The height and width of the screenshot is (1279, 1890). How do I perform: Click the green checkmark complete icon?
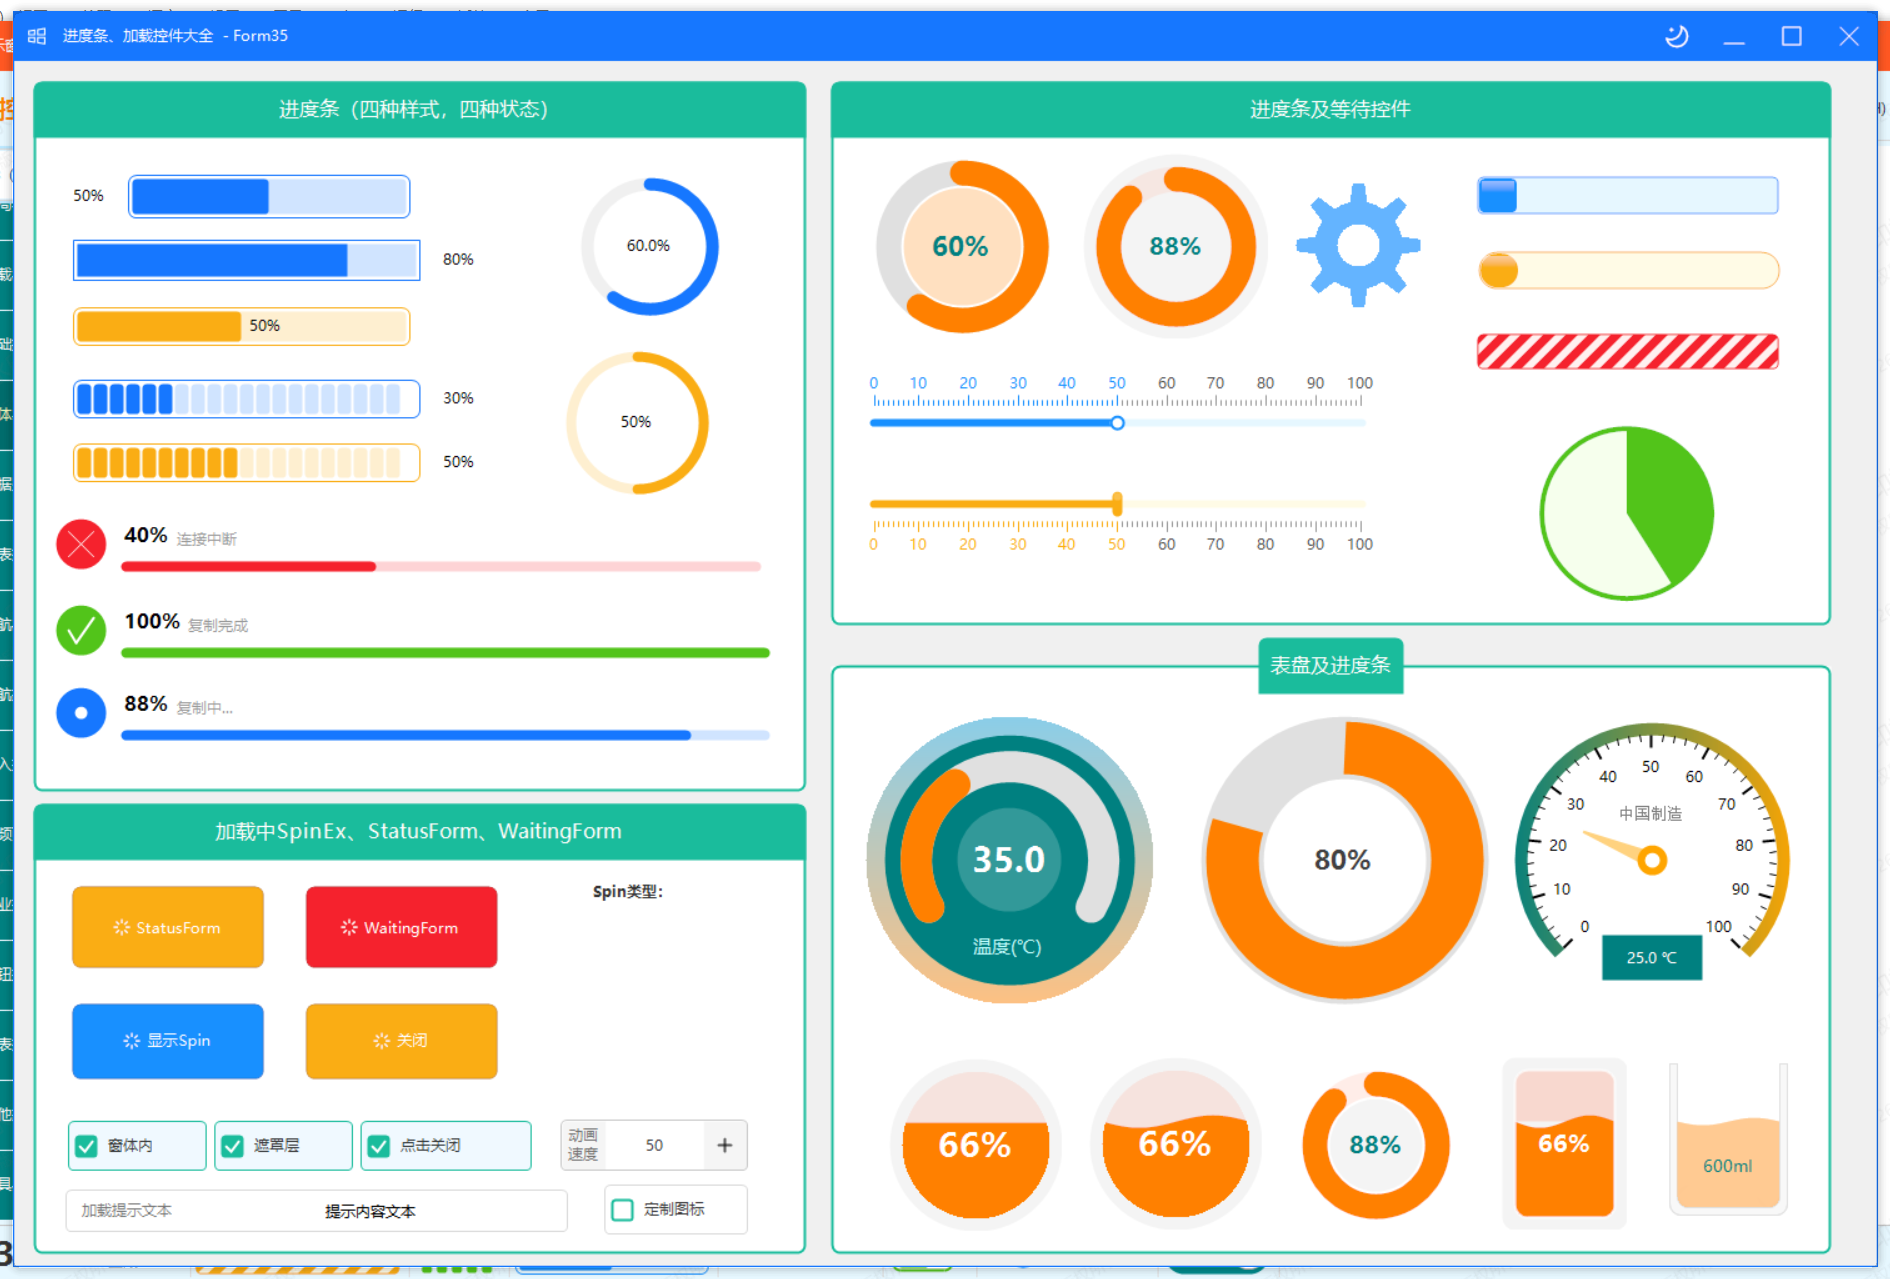(81, 631)
